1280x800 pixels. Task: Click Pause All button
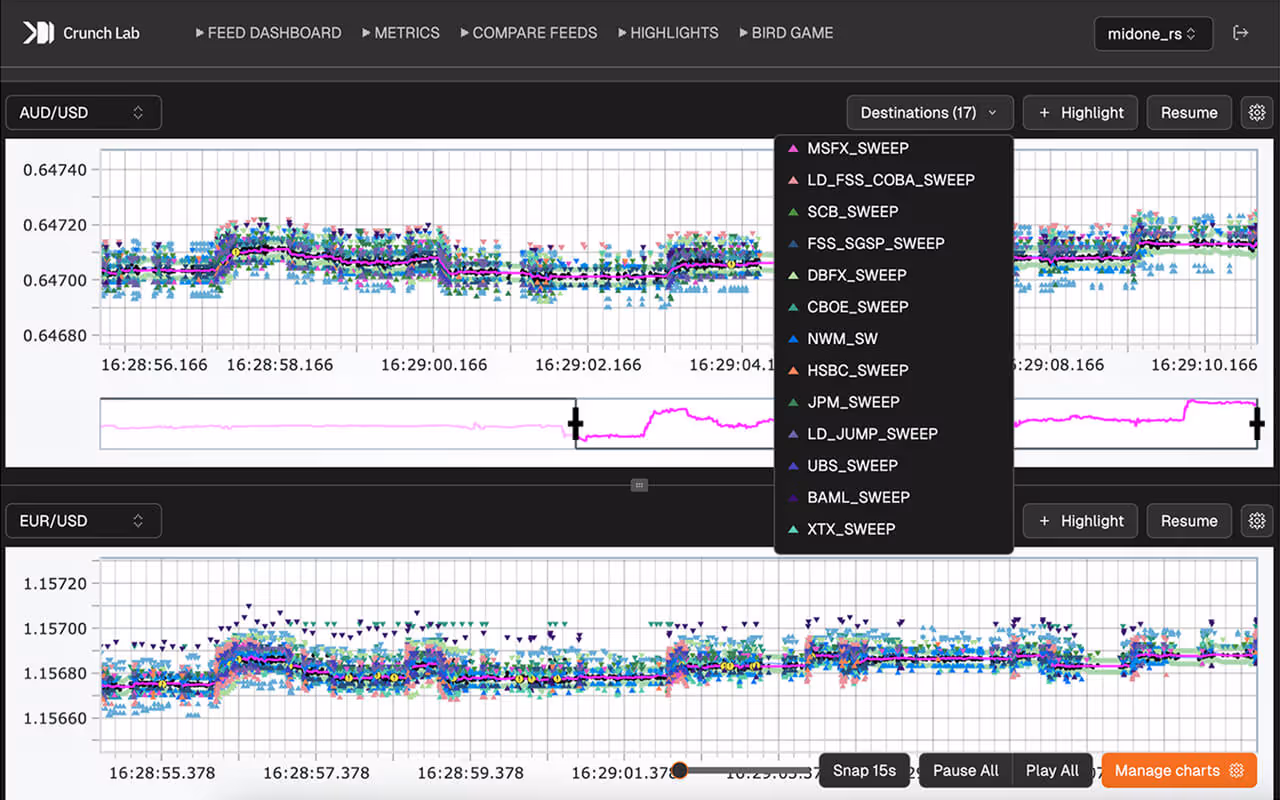(x=966, y=771)
